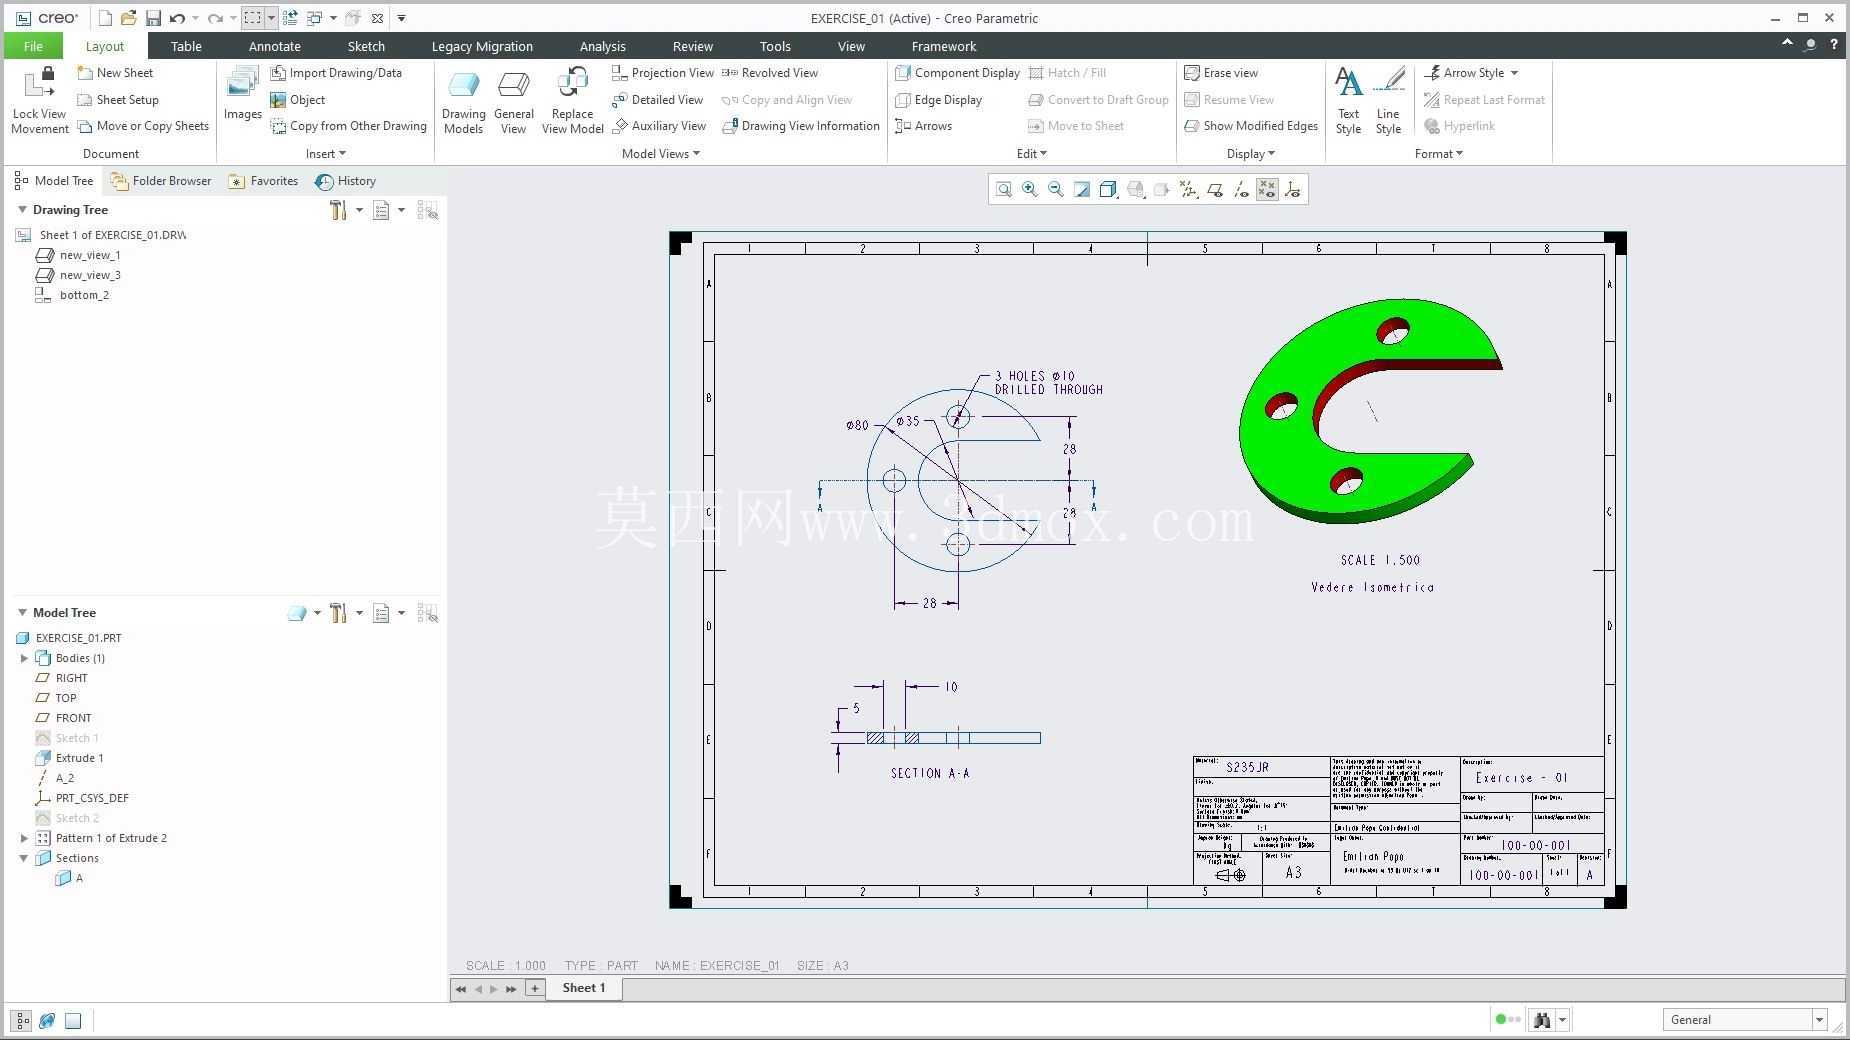Click Import Drawing/Data
Image resolution: width=1850 pixels, height=1040 pixels.
(x=336, y=73)
